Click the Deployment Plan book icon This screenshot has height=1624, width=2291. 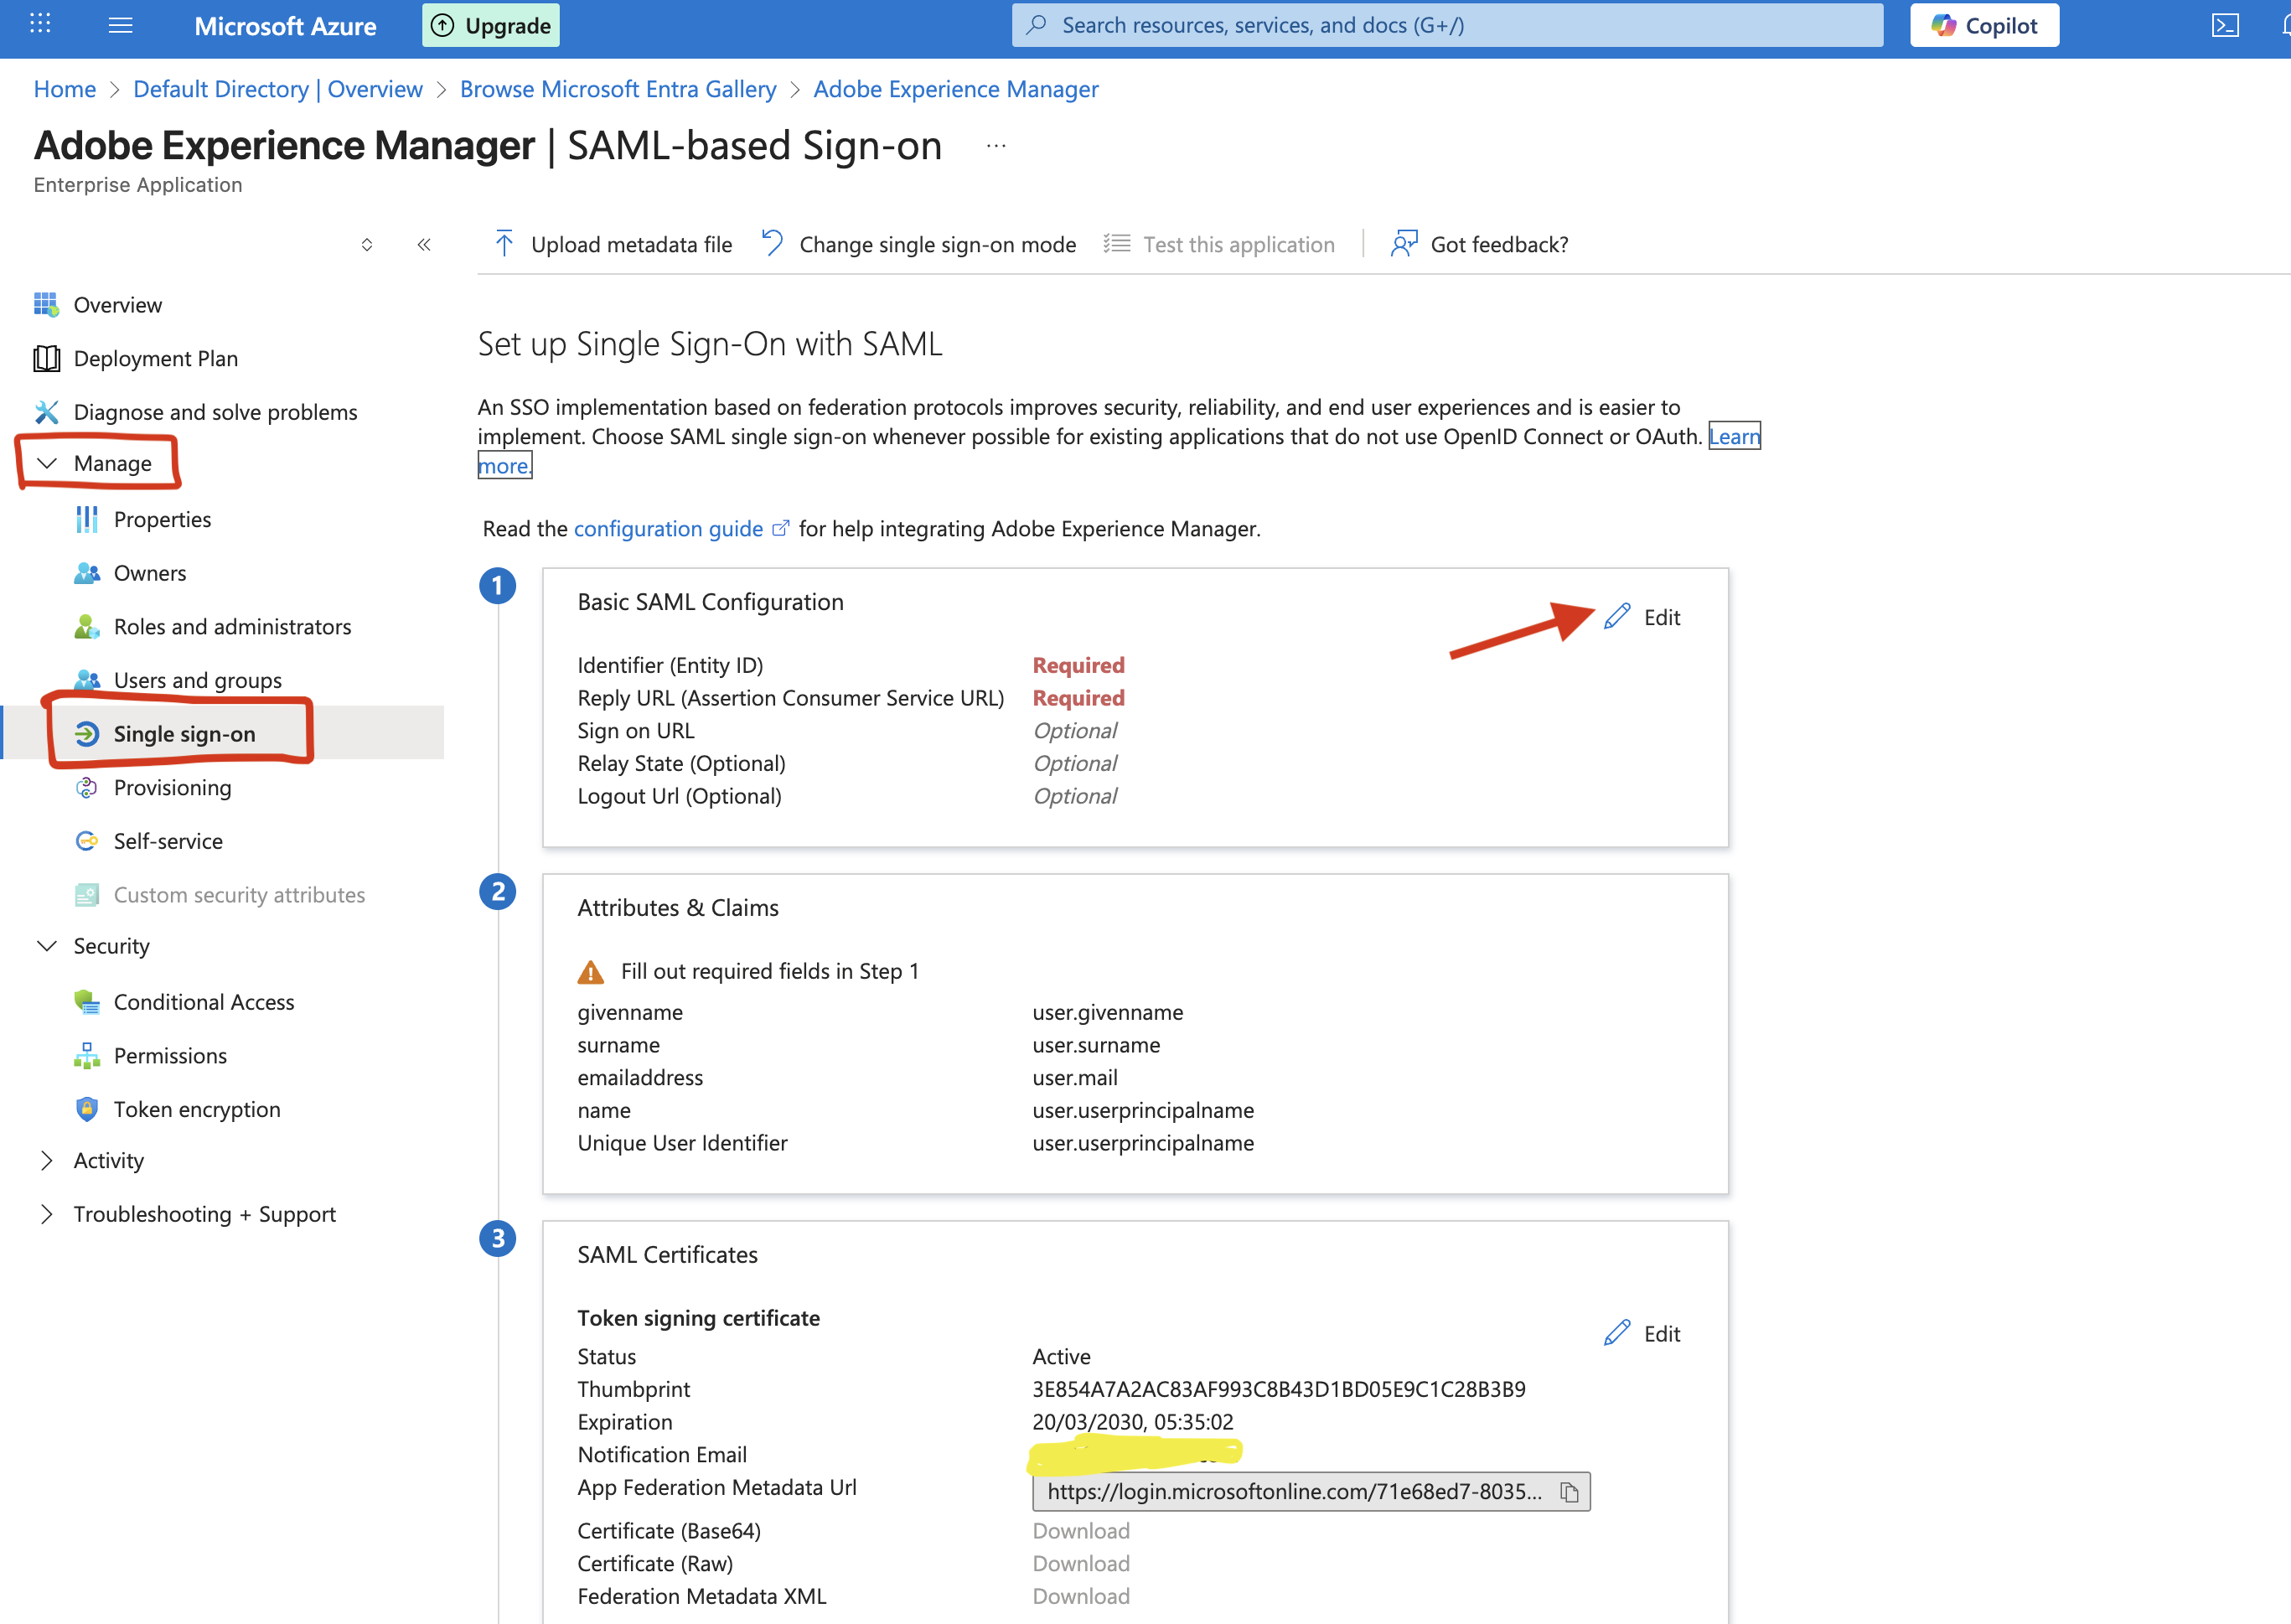tap(46, 359)
